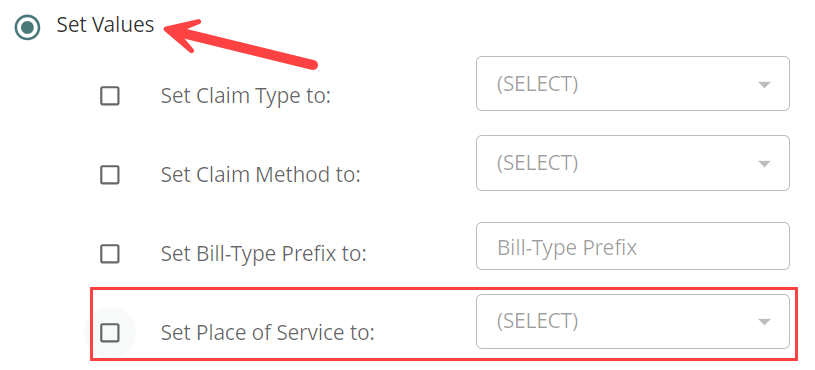Open the Claim Method select dropdown
This screenshot has height=370, width=815.
point(633,163)
